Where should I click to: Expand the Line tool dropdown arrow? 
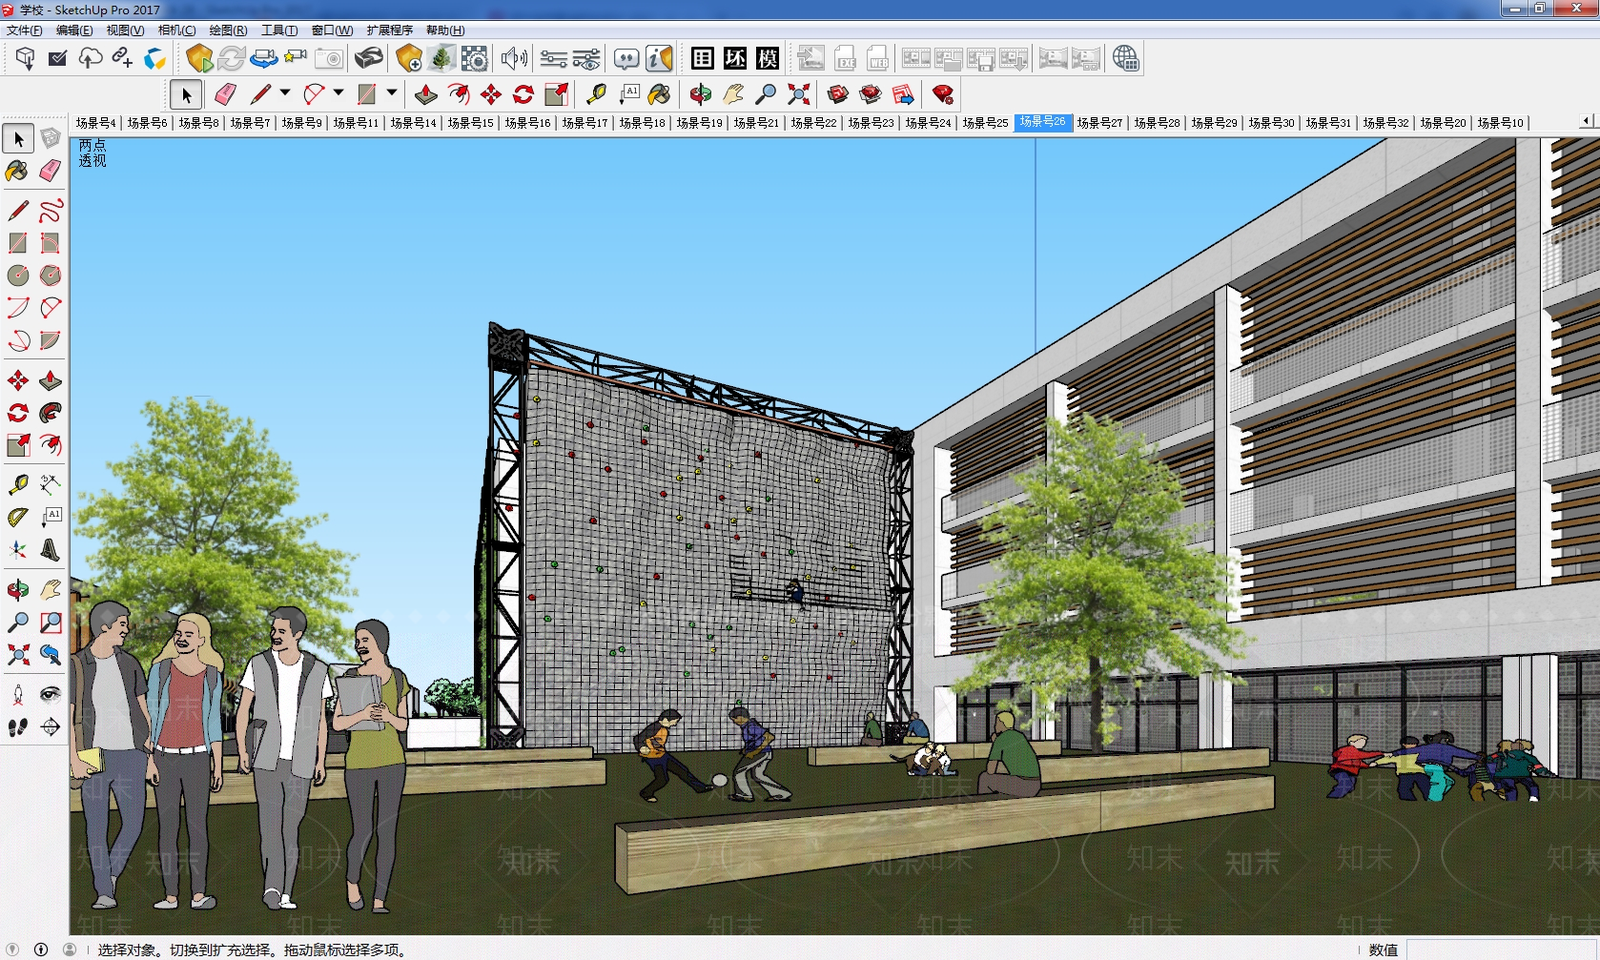(x=285, y=93)
